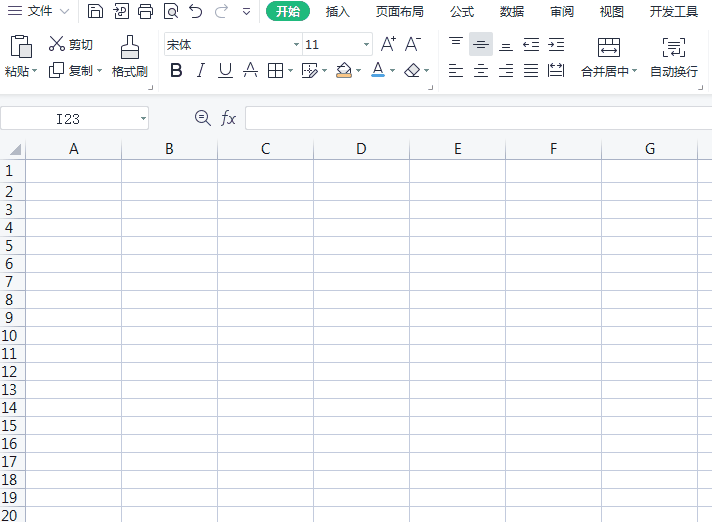The width and height of the screenshot is (712, 522).
Task: Decrease font size with A- icon
Action: tap(413, 44)
